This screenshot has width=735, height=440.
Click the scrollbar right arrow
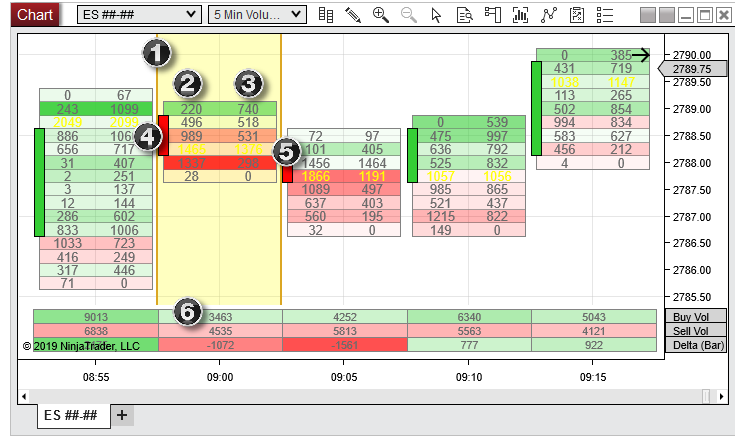click(x=721, y=396)
